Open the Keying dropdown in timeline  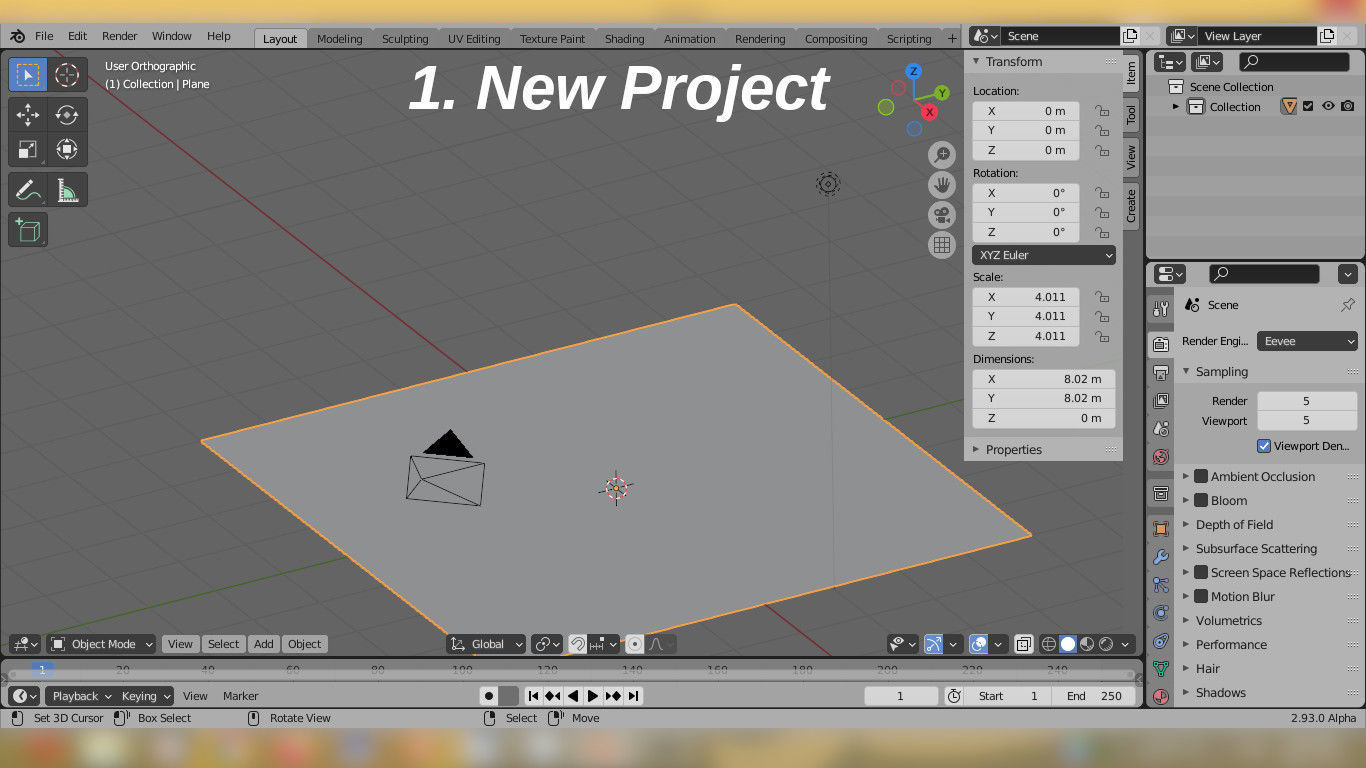pos(146,696)
